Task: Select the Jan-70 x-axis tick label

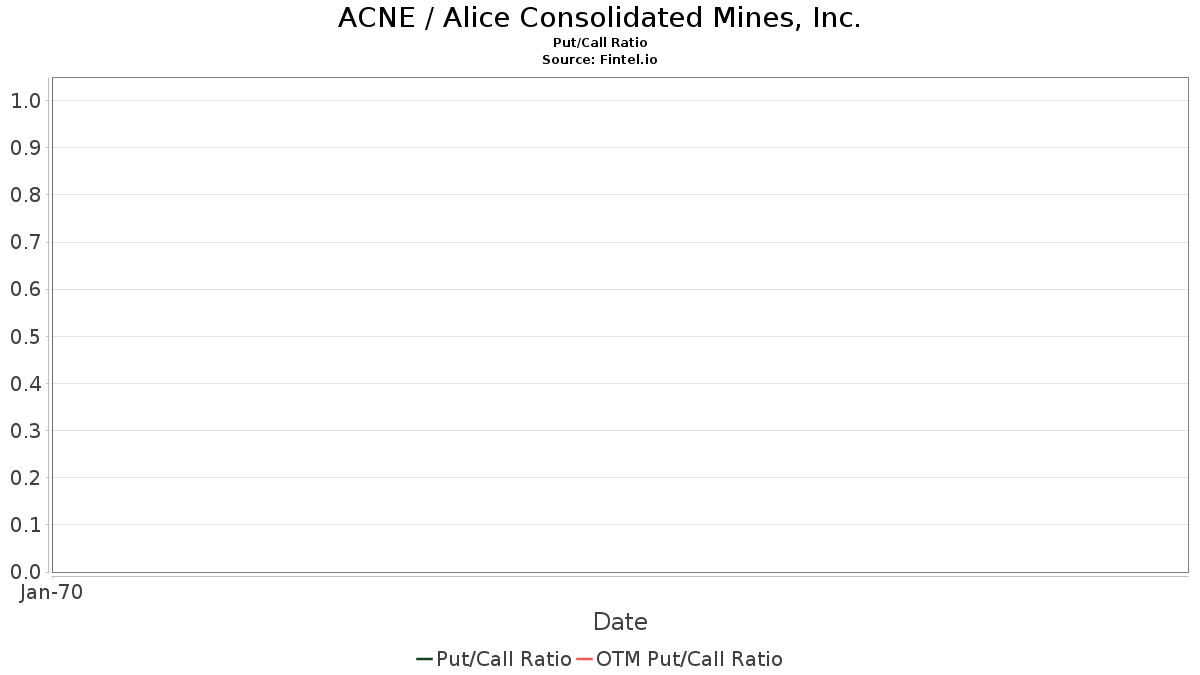Action: click(x=51, y=592)
